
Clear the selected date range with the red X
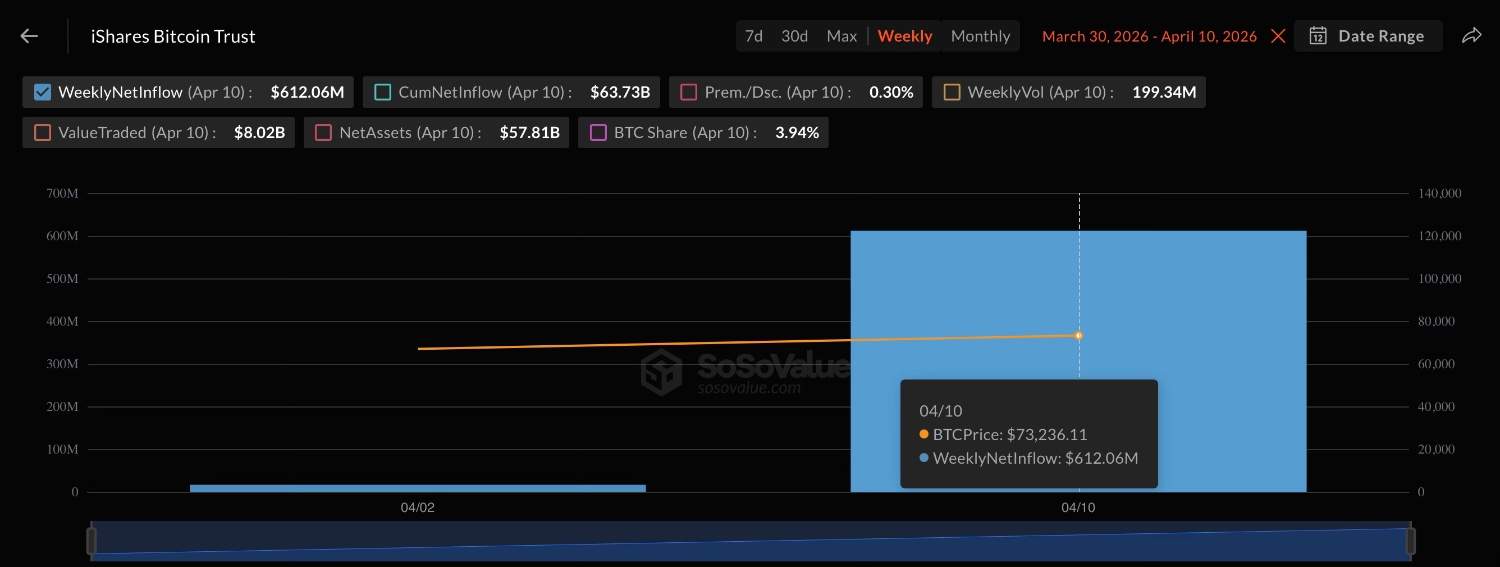1278,36
